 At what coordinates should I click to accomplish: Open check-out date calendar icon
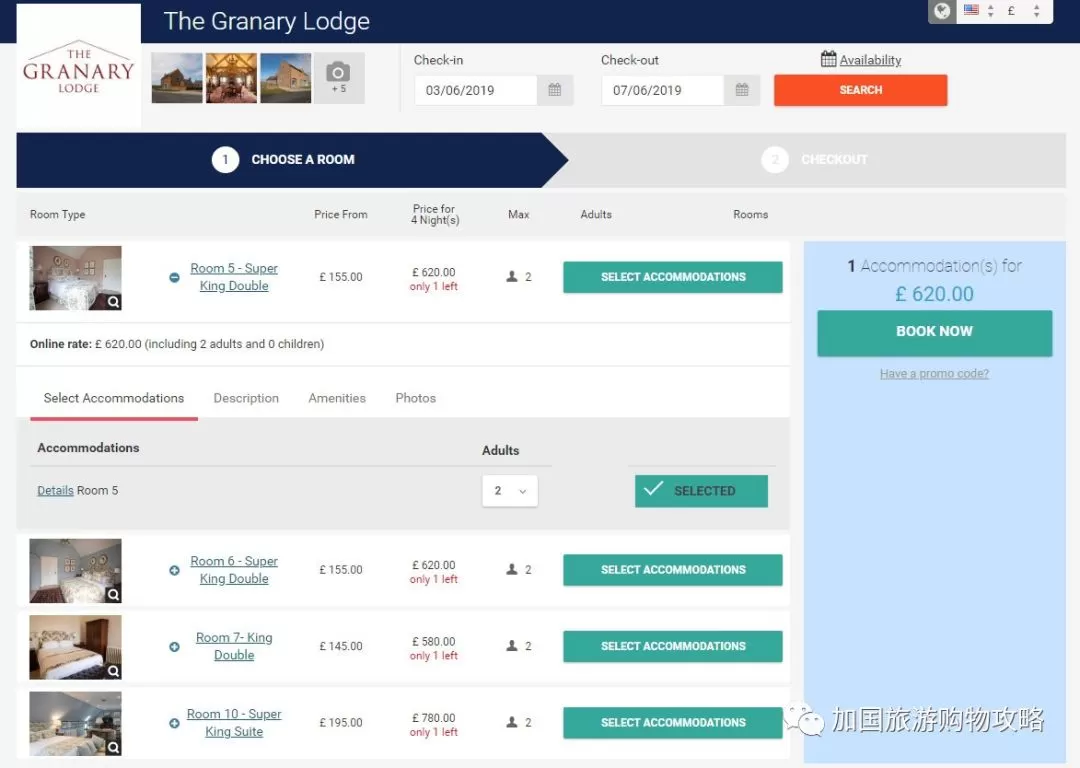tap(742, 90)
